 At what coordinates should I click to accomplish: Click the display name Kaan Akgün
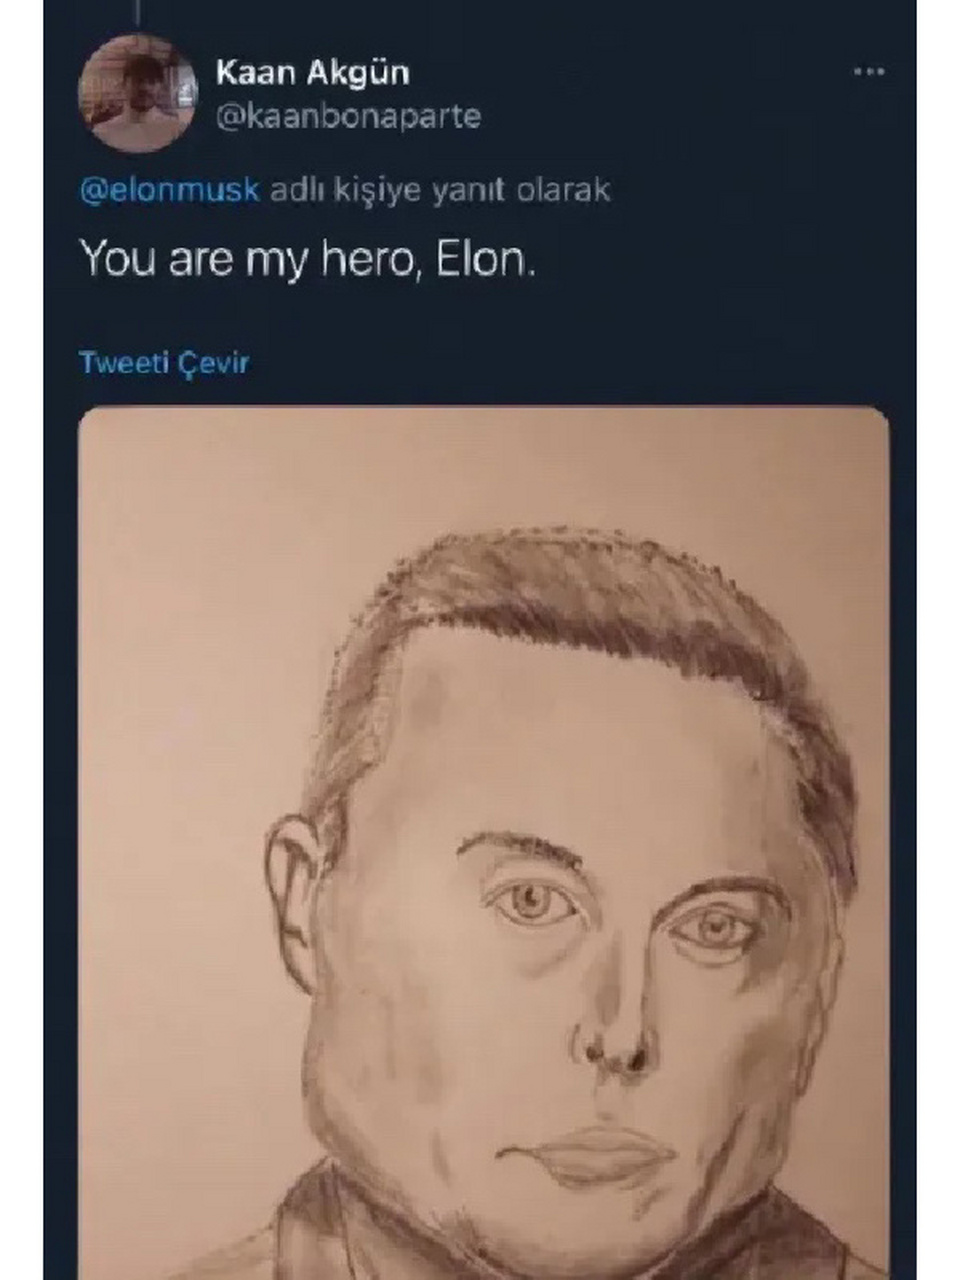pyautogui.click(x=313, y=72)
